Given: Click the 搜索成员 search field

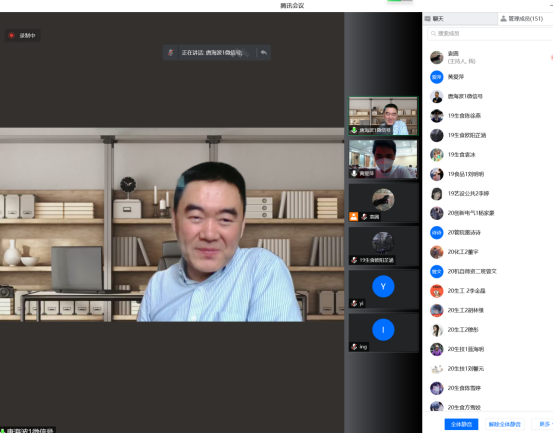Looking at the screenshot, I should click(x=490, y=33).
